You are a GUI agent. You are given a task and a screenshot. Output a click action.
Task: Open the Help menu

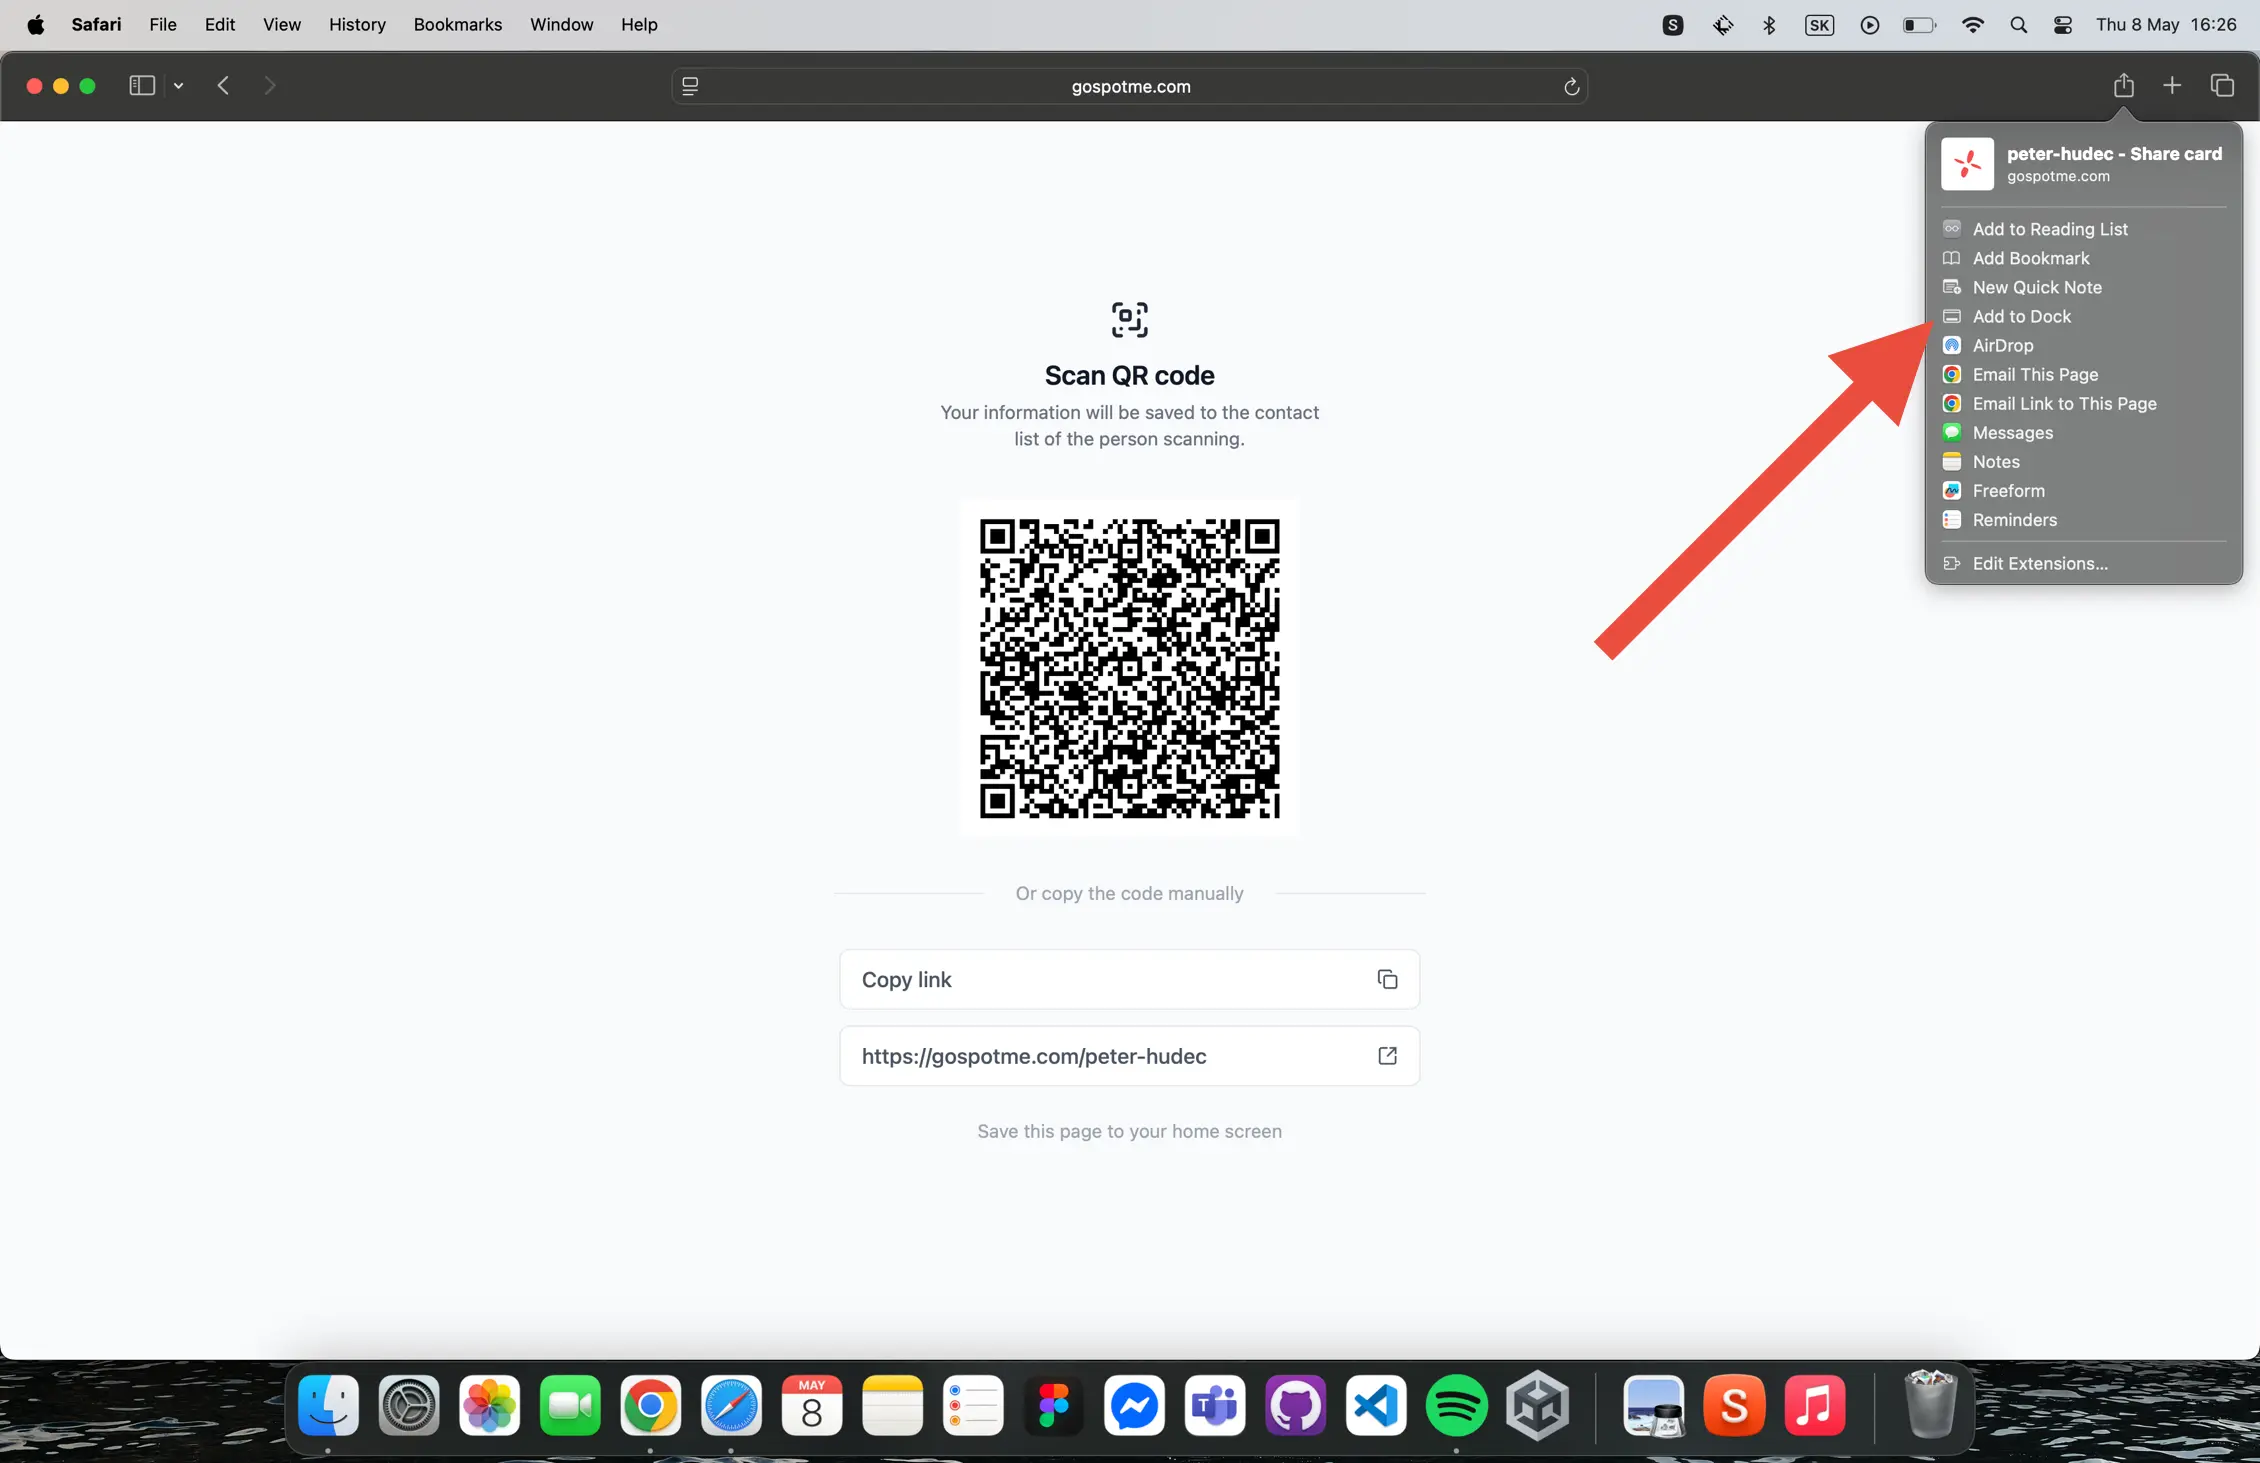(639, 25)
